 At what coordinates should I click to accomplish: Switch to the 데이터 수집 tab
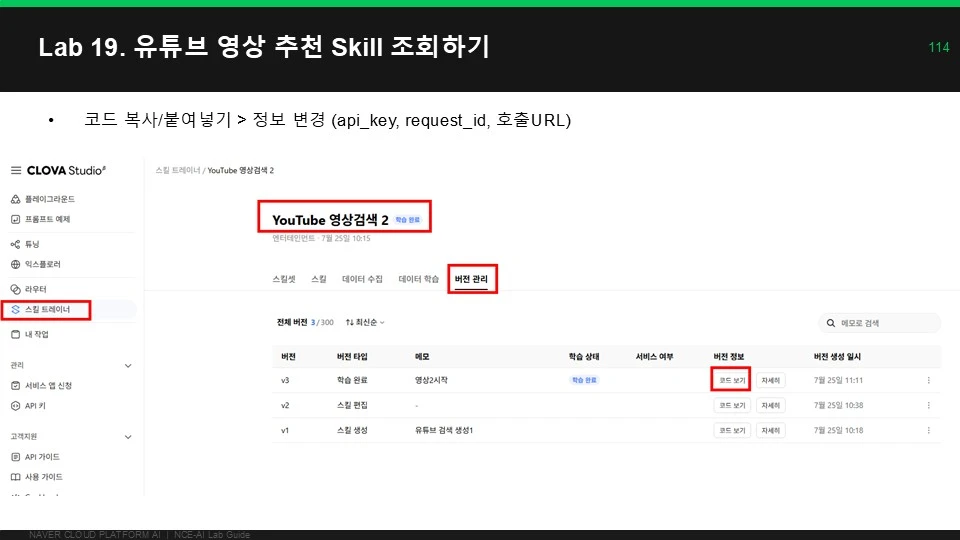pyautogui.click(x=362, y=279)
